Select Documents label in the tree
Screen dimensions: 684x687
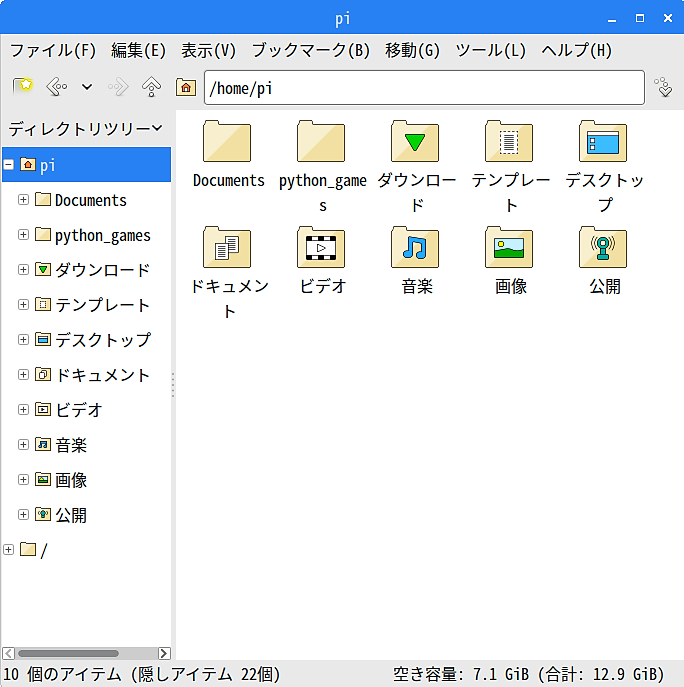[91, 200]
